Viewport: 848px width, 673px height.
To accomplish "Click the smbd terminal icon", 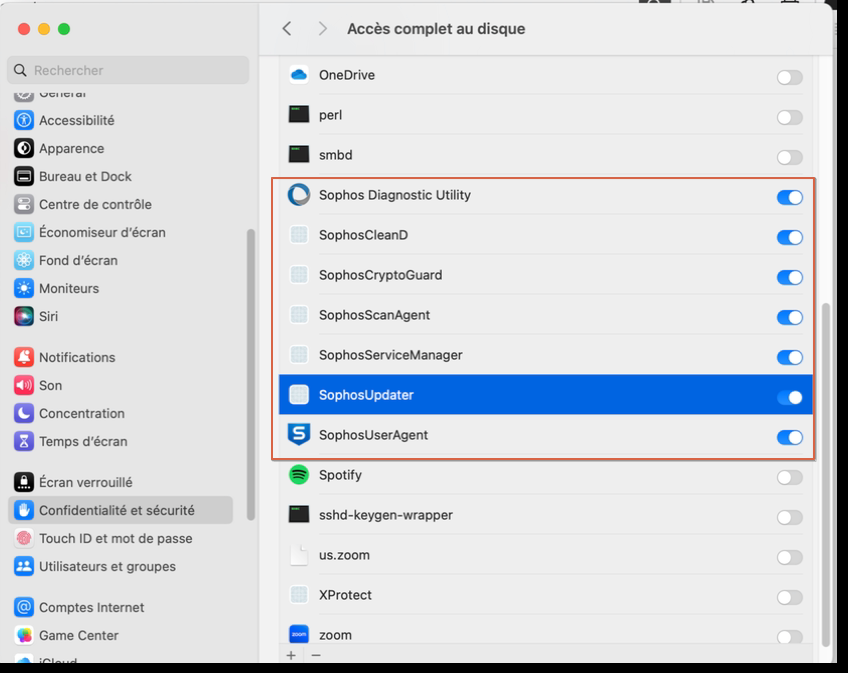I will coord(299,155).
